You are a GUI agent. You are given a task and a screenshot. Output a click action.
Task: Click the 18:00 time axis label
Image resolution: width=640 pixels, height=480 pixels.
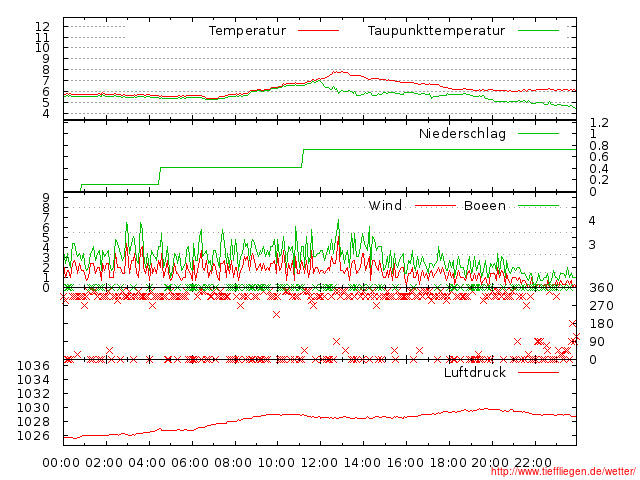(x=449, y=463)
